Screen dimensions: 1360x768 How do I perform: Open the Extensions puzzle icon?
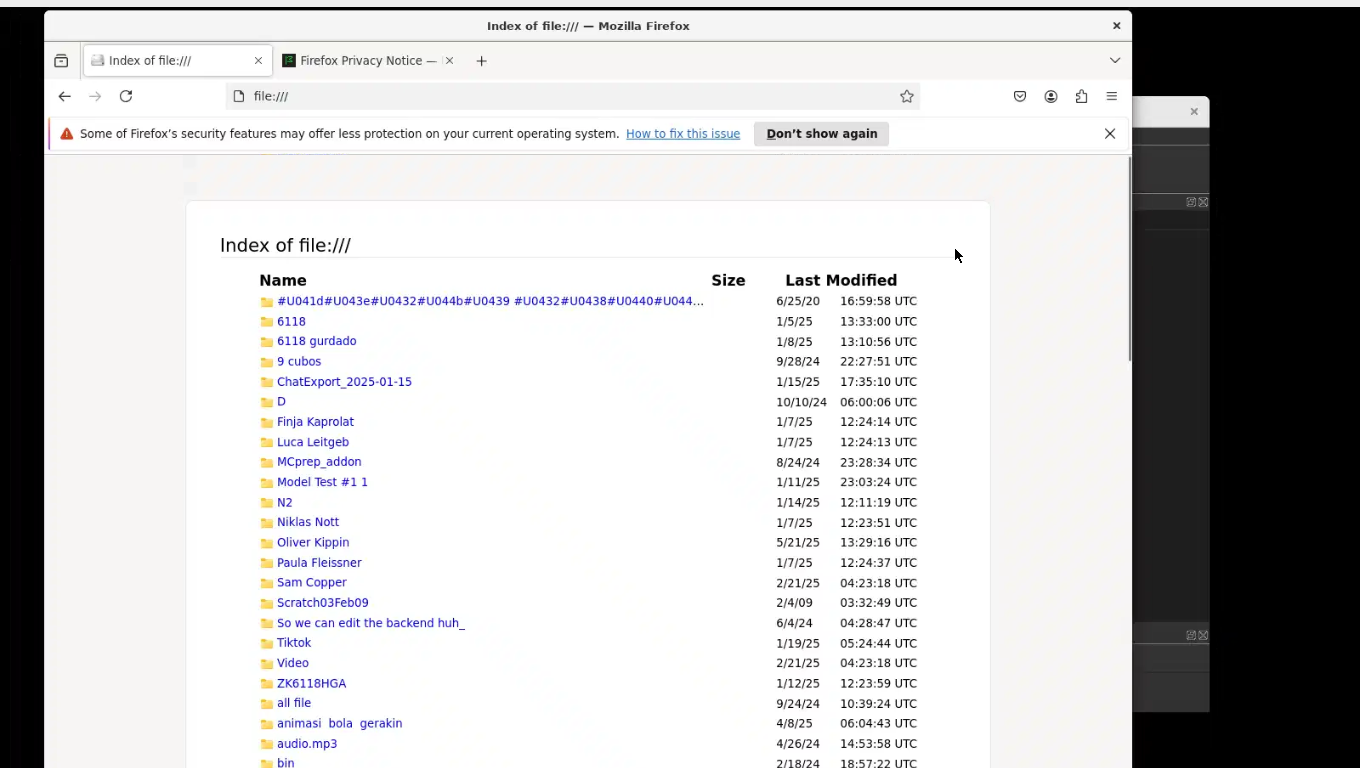pyautogui.click(x=1081, y=96)
